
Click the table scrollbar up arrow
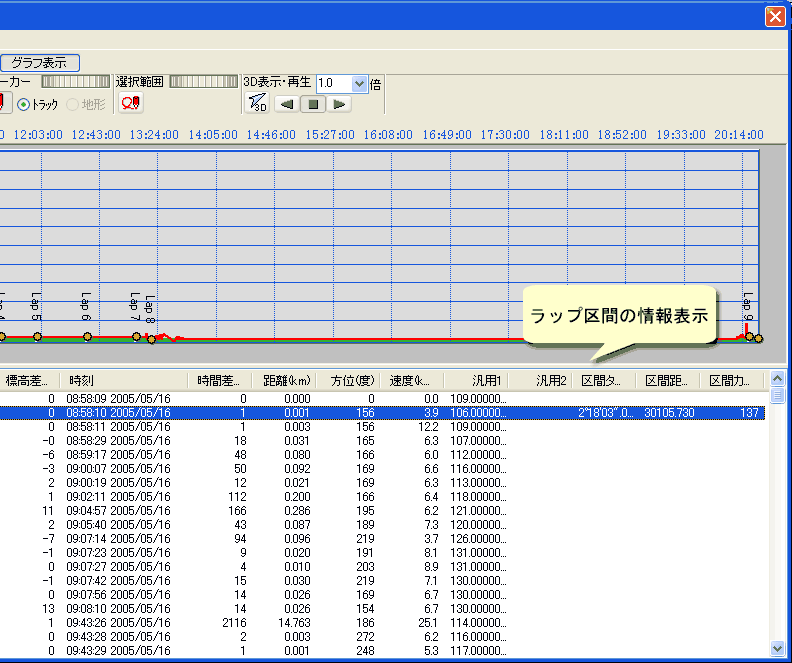click(x=778, y=379)
